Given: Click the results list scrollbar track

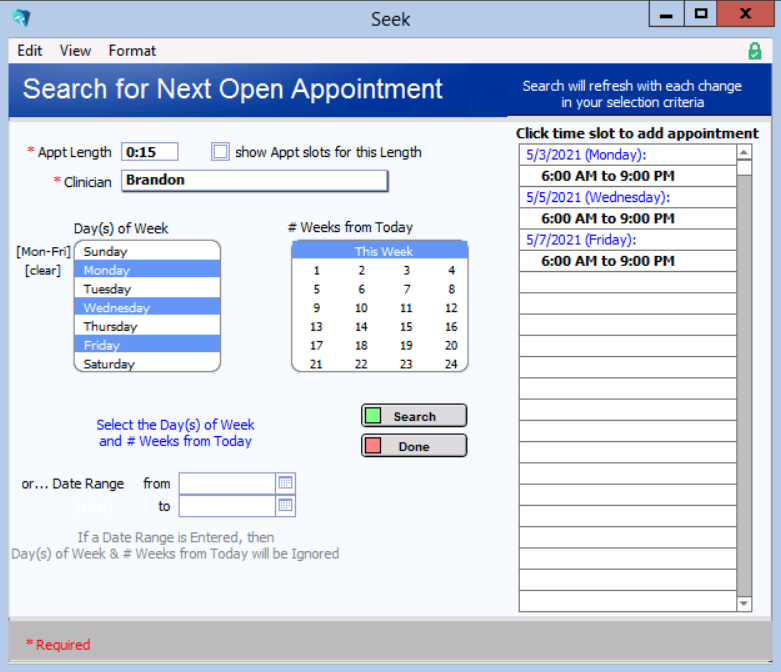Looking at the screenshot, I should pos(744,386).
